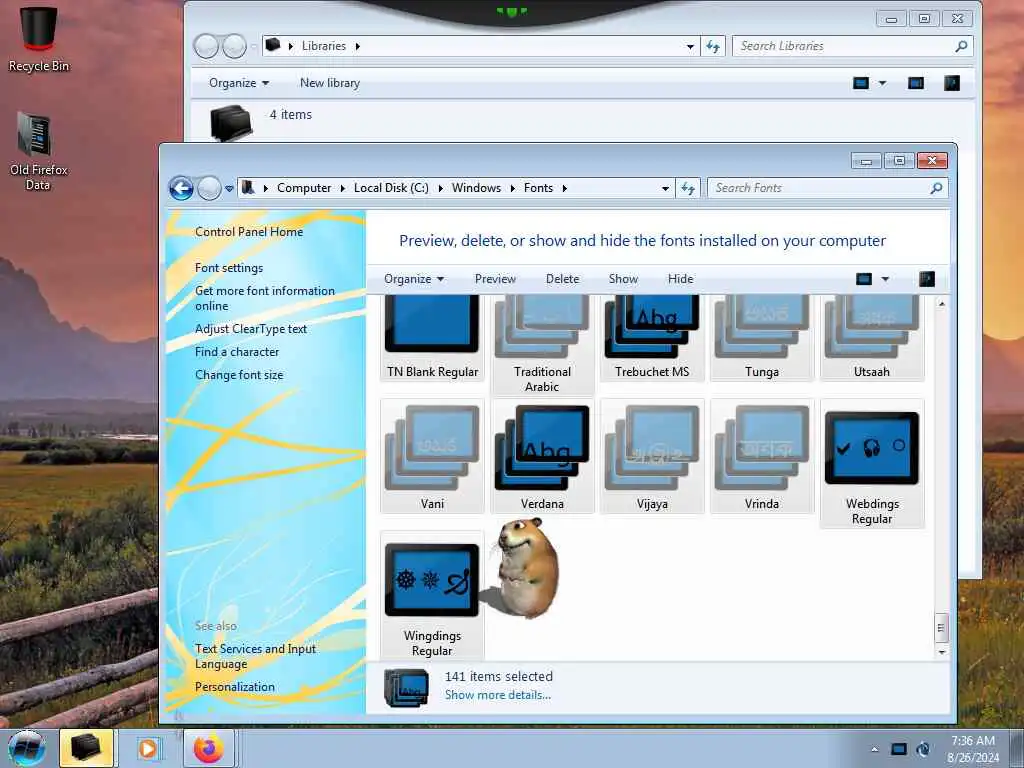The width and height of the screenshot is (1024, 768).
Task: Open Font settings link
Action: pos(229,268)
